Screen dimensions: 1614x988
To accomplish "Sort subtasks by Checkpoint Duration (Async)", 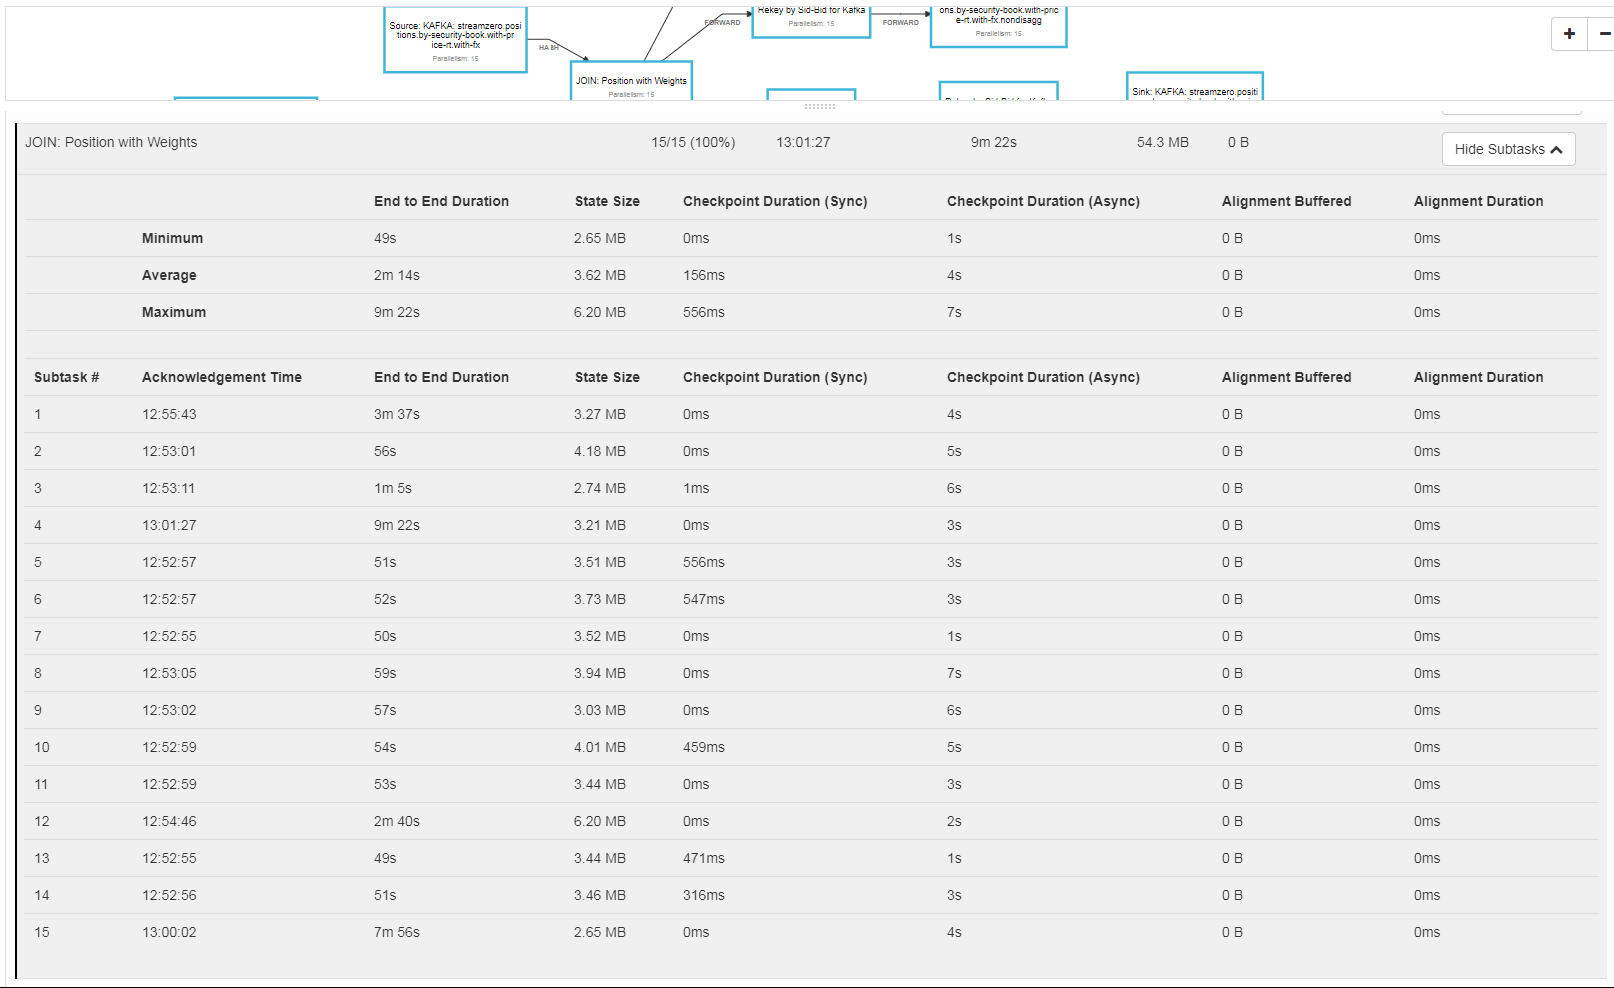I will pos(1042,377).
